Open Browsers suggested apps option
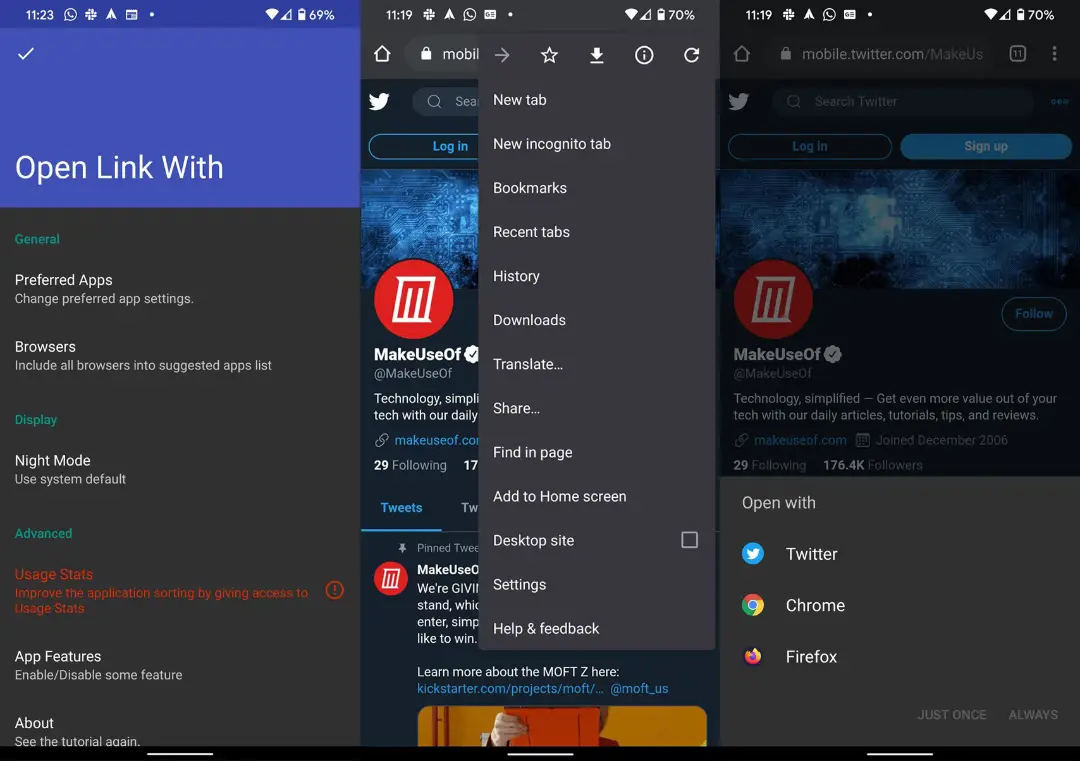Screen dimensions: 1080x761 point(180,355)
